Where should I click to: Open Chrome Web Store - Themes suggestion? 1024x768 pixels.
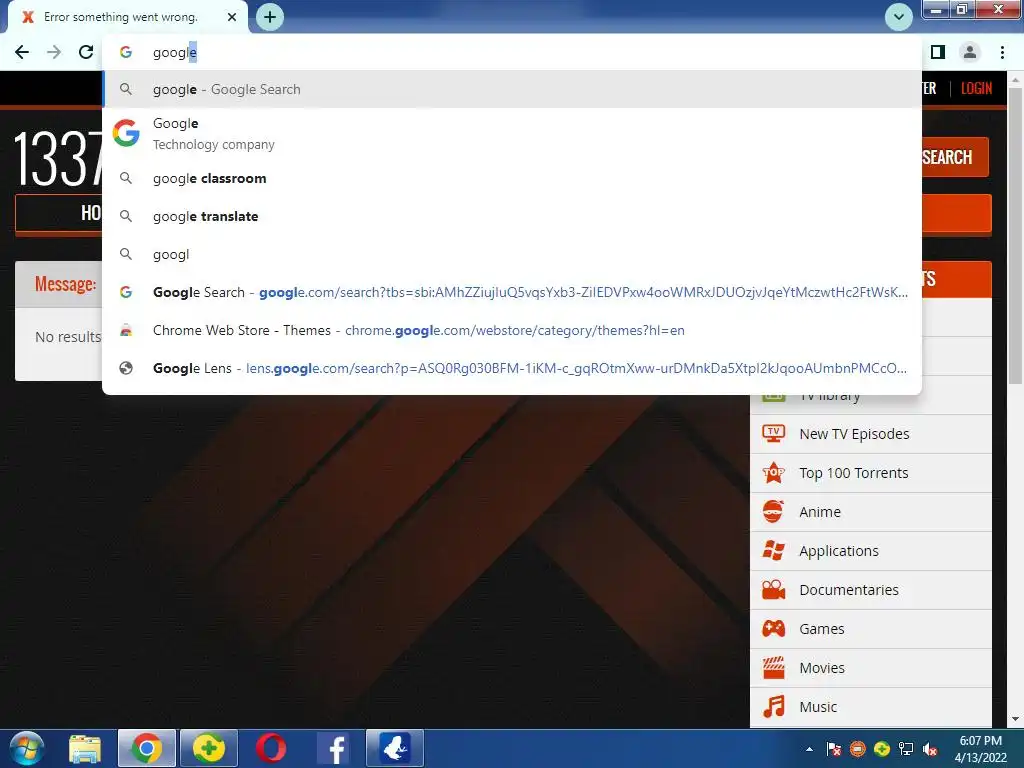[x=512, y=330]
